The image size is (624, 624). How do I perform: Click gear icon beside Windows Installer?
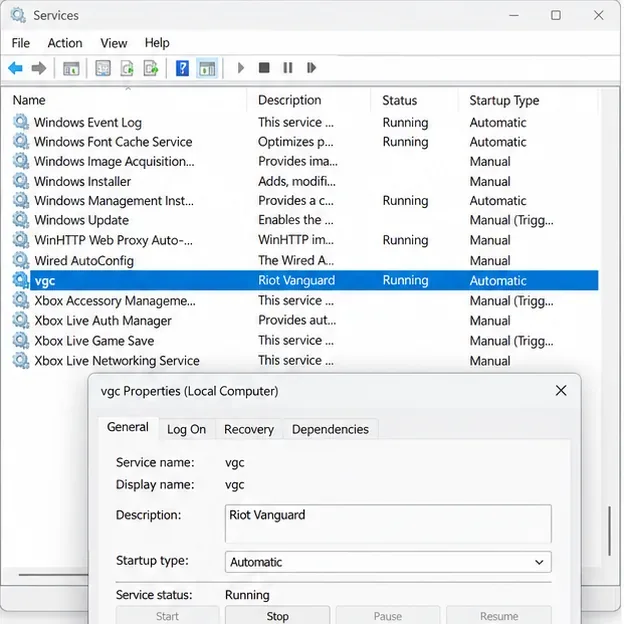pyautogui.click(x=21, y=181)
